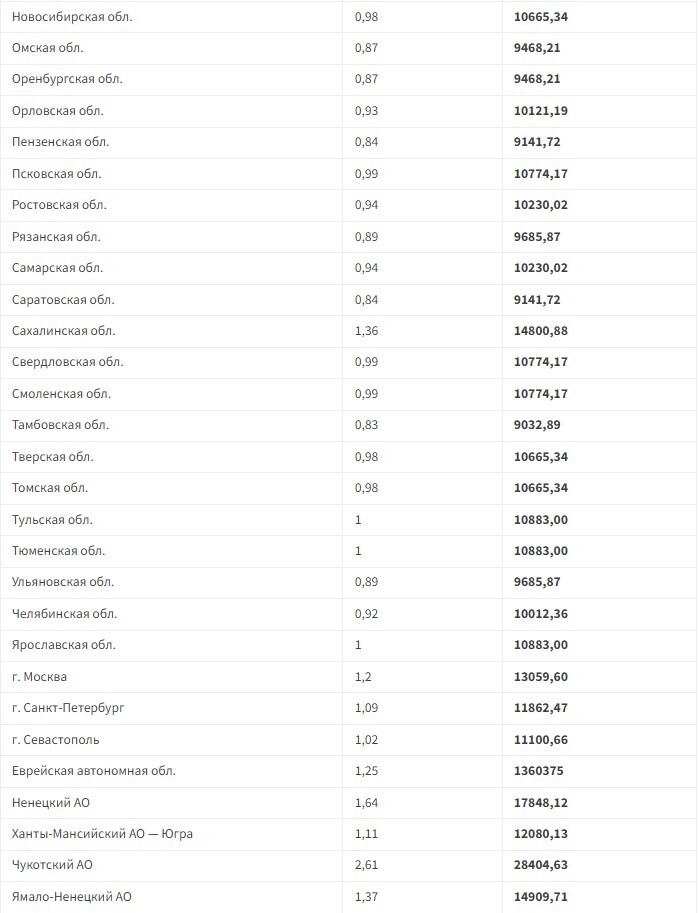This screenshot has width=698, height=913.
Task: Click the г. Санкт-Петербург cell
Action: click(x=68, y=708)
